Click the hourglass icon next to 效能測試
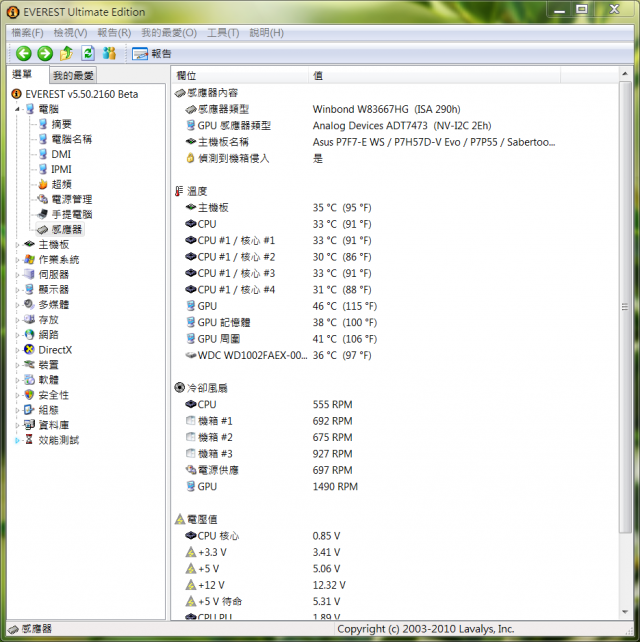The image size is (640, 643). point(29,440)
